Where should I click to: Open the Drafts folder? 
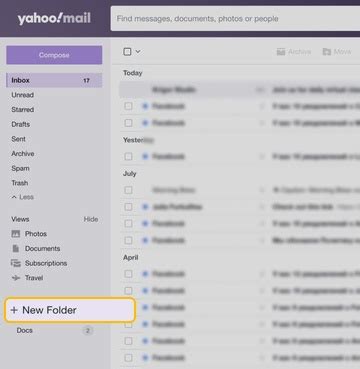(x=21, y=124)
